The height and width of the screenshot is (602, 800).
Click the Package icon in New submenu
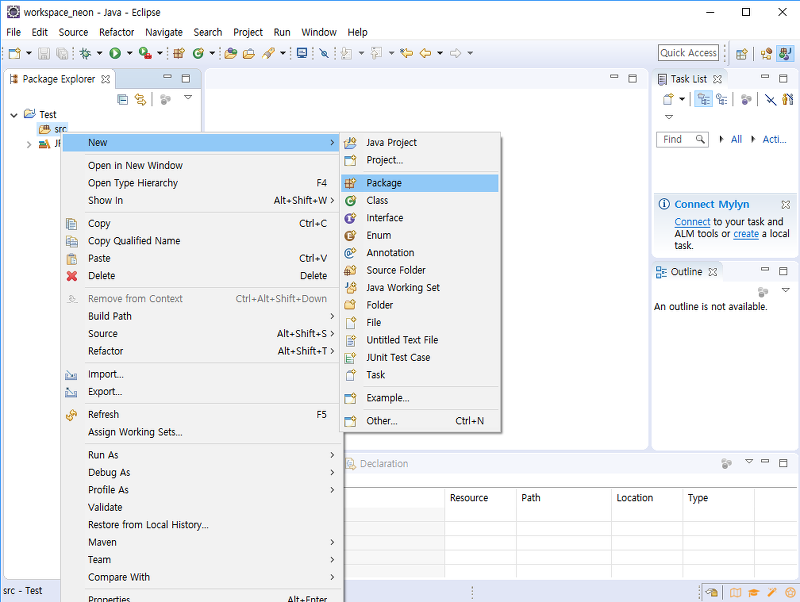[350, 183]
